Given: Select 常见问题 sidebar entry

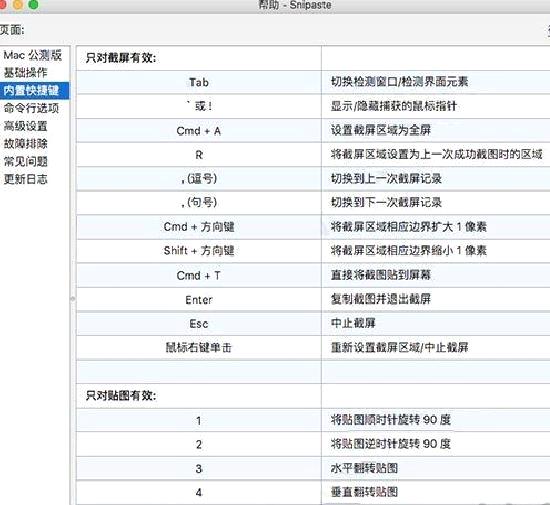Looking at the screenshot, I should point(26,161).
